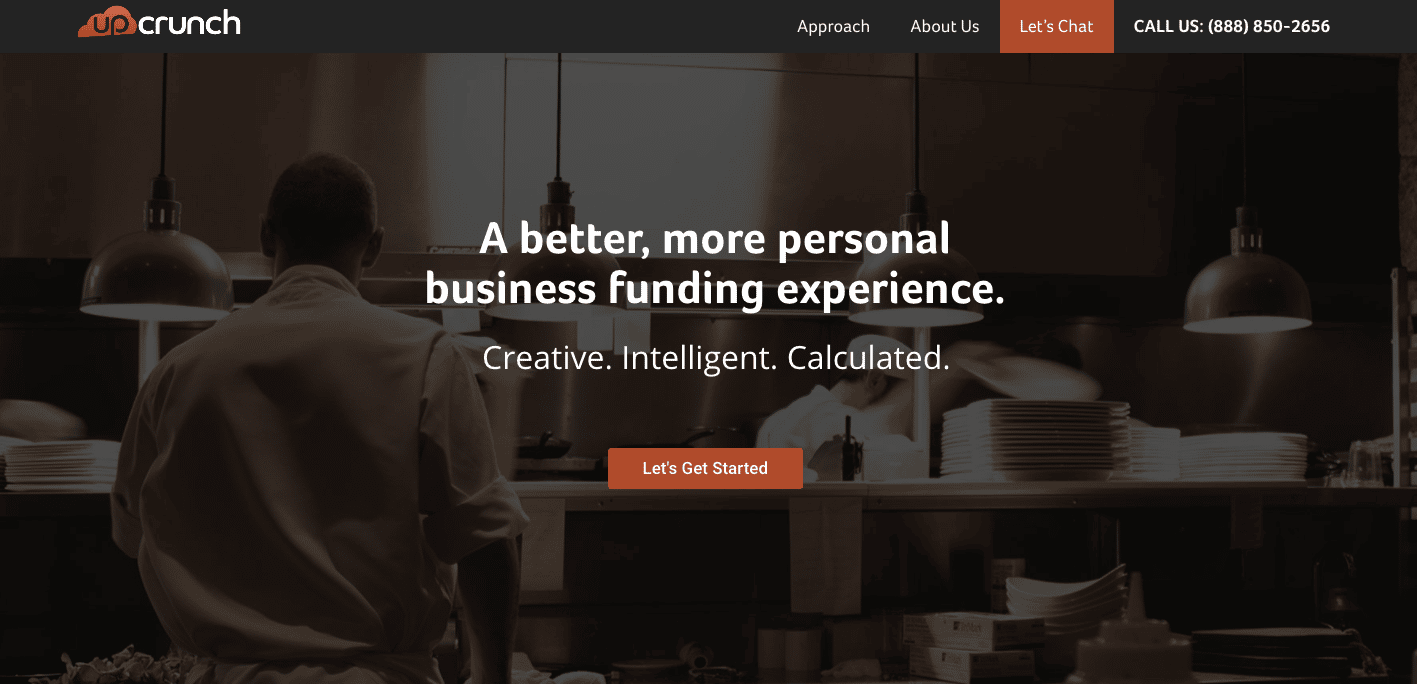Screen dimensions: 1417x684
Task: Go to the About Us page
Action: pyautogui.click(x=945, y=27)
